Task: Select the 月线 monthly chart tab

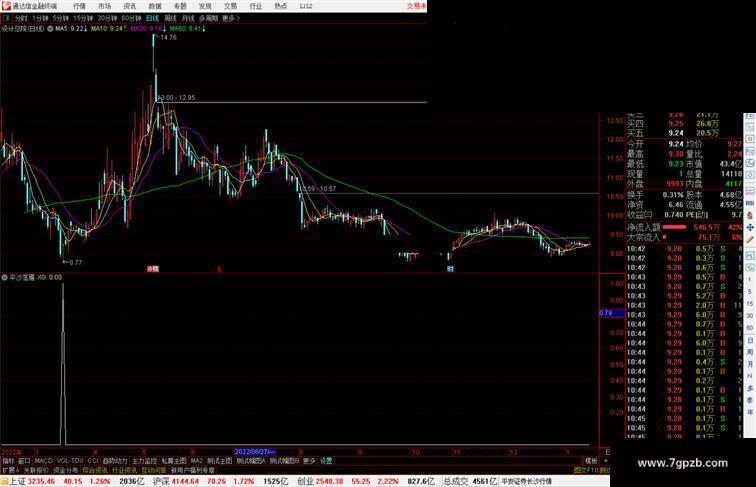Action: coord(188,18)
